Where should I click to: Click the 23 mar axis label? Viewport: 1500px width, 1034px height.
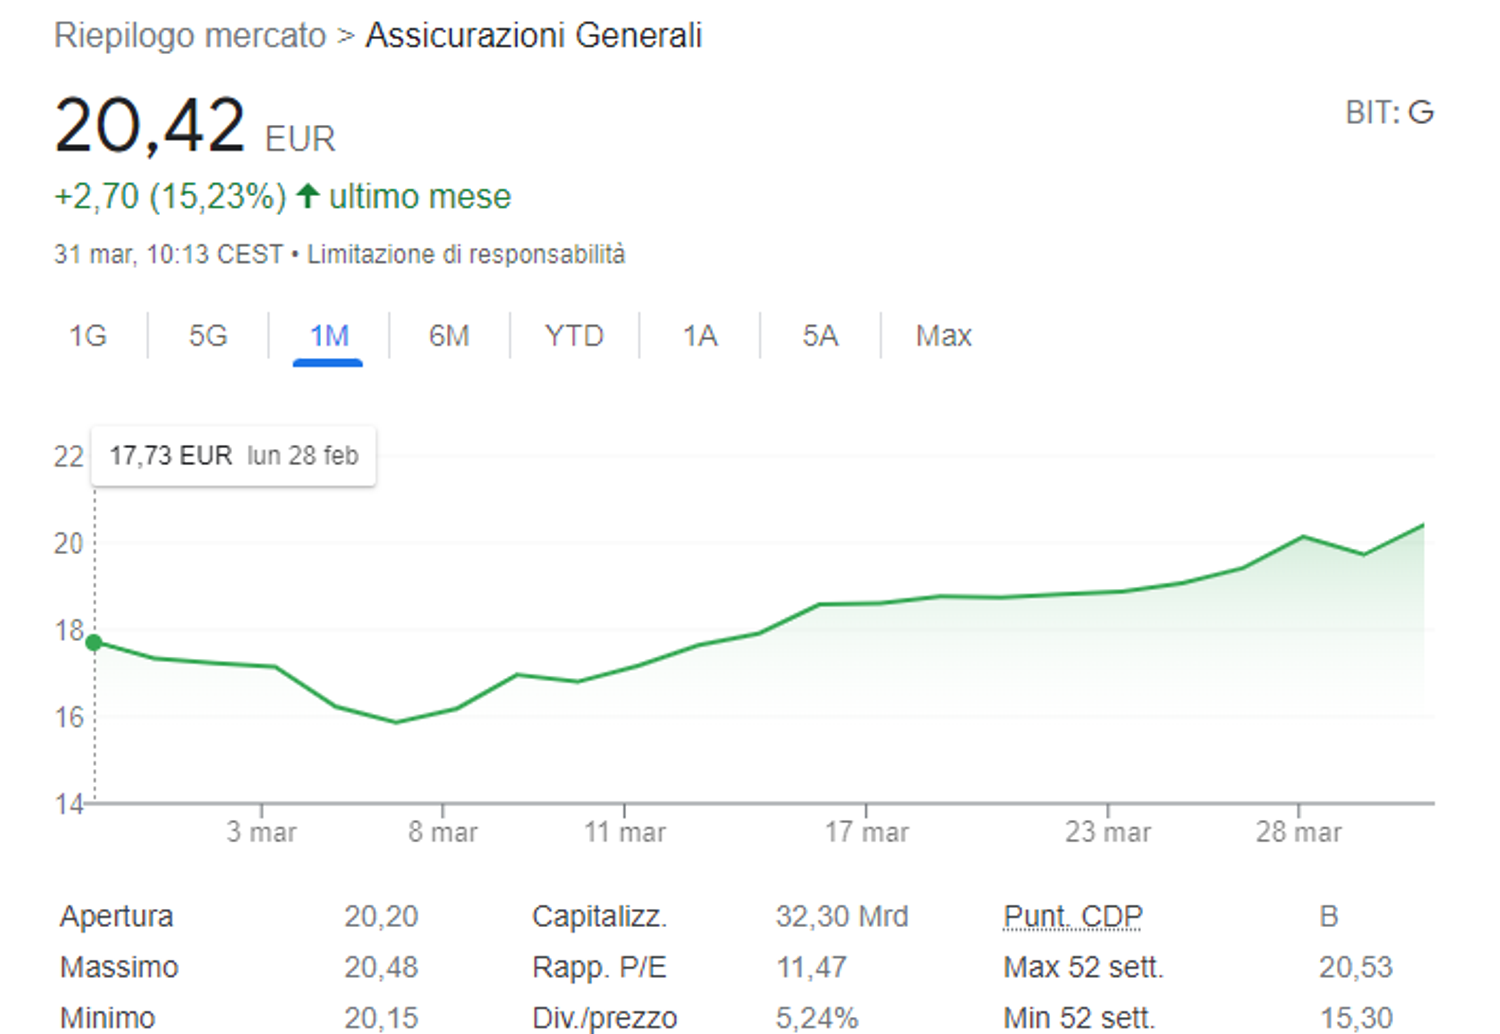tap(1108, 832)
